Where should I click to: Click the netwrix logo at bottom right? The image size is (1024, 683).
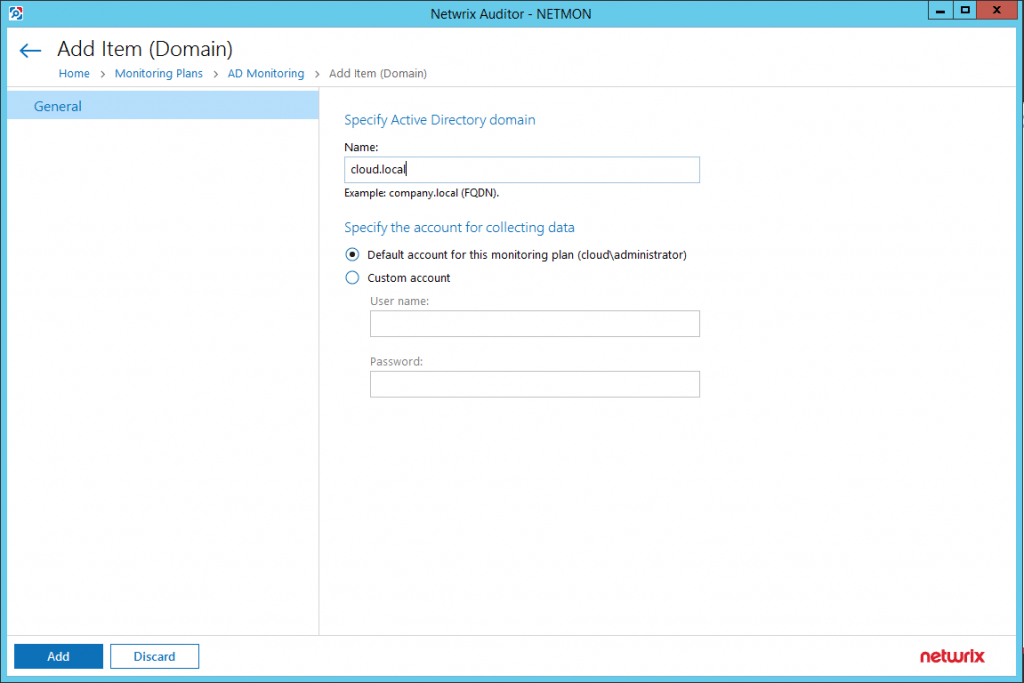(952, 656)
